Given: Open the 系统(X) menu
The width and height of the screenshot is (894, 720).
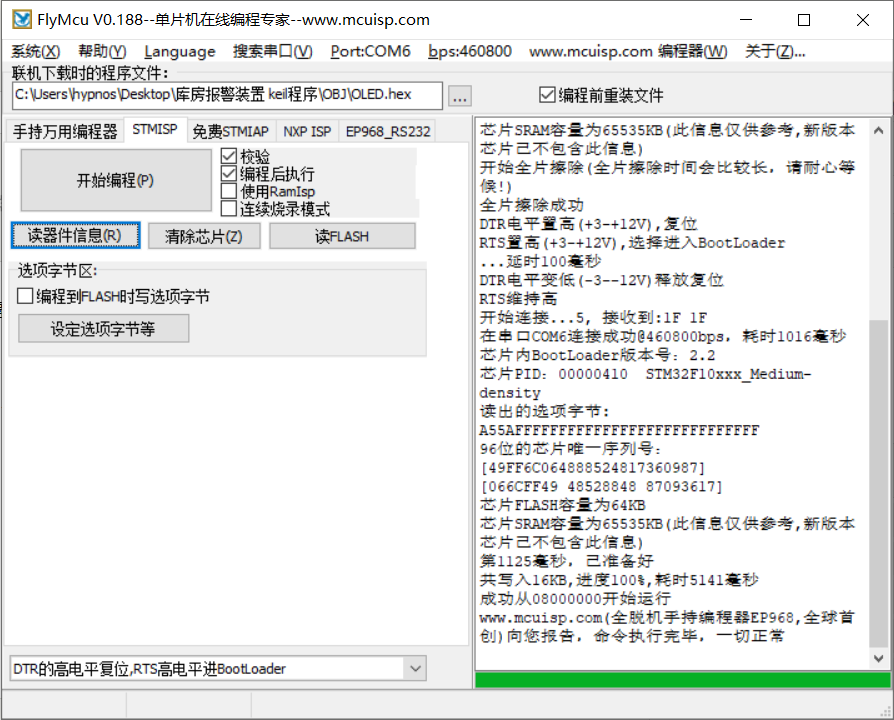Looking at the screenshot, I should [x=35, y=51].
